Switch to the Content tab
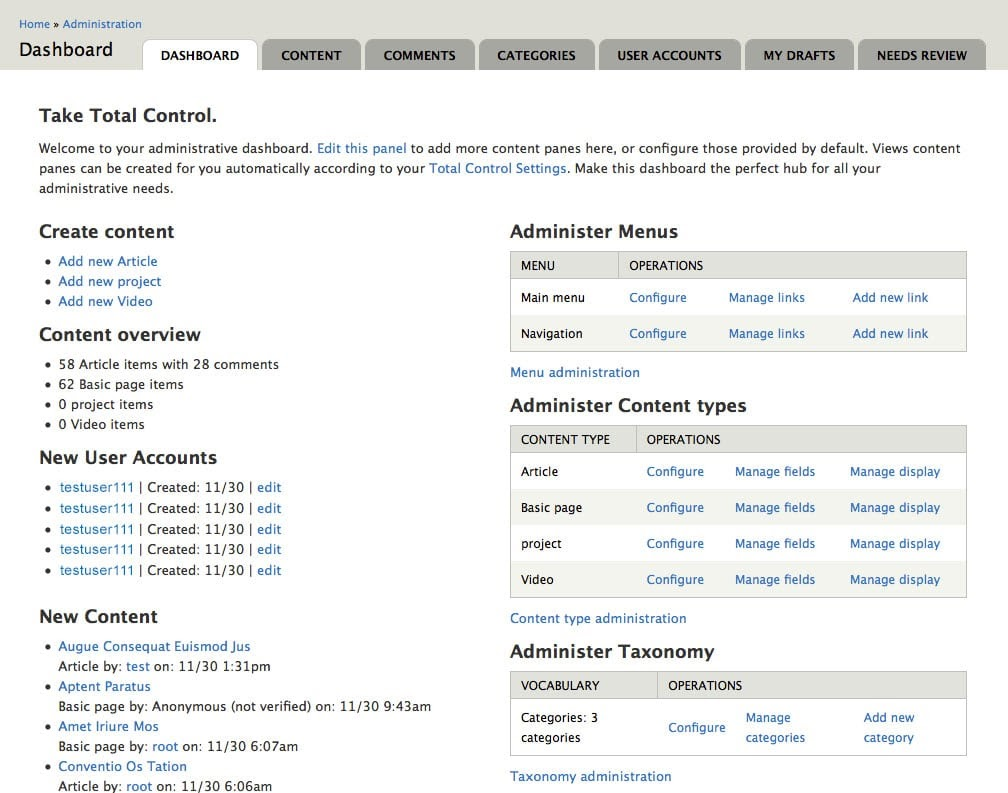This screenshot has height=793, width=1008. tap(311, 55)
